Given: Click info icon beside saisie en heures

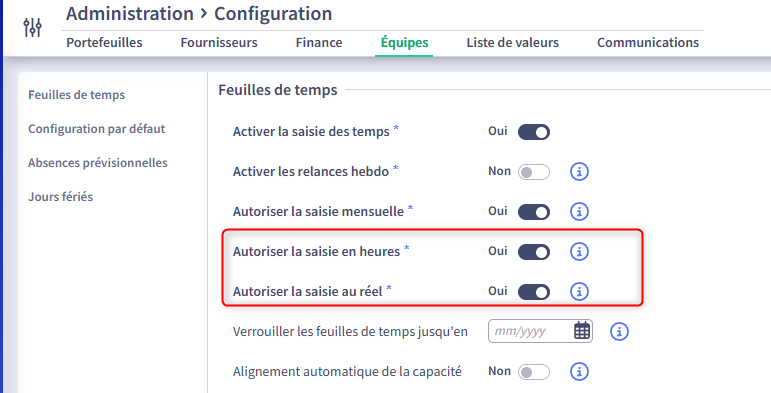Looking at the screenshot, I should tap(579, 251).
